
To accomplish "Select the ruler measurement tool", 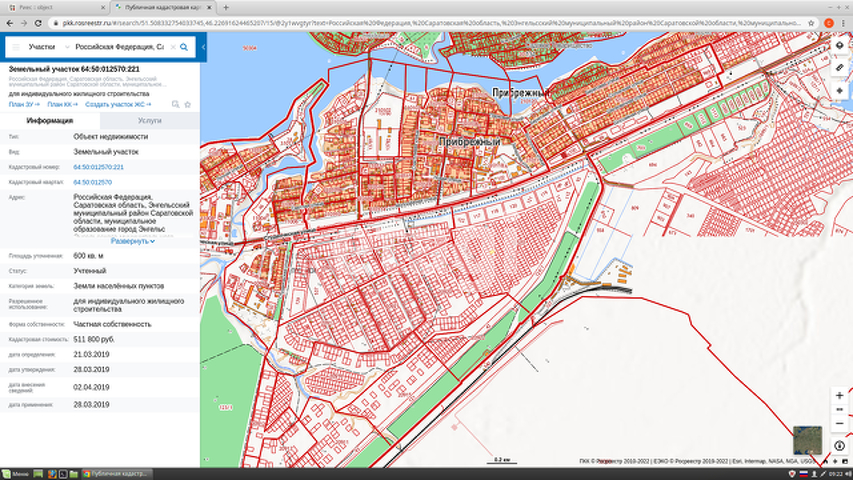I will (839, 68).
